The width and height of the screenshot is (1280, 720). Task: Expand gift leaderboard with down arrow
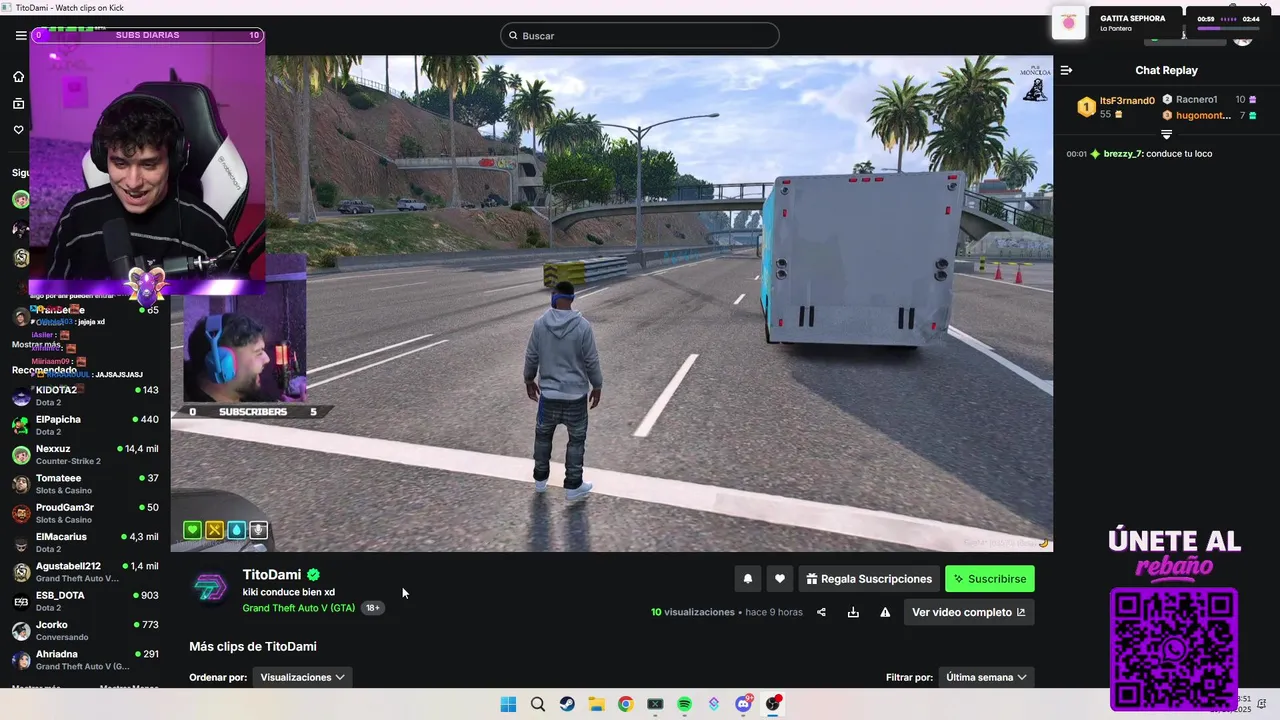pyautogui.click(x=1166, y=134)
